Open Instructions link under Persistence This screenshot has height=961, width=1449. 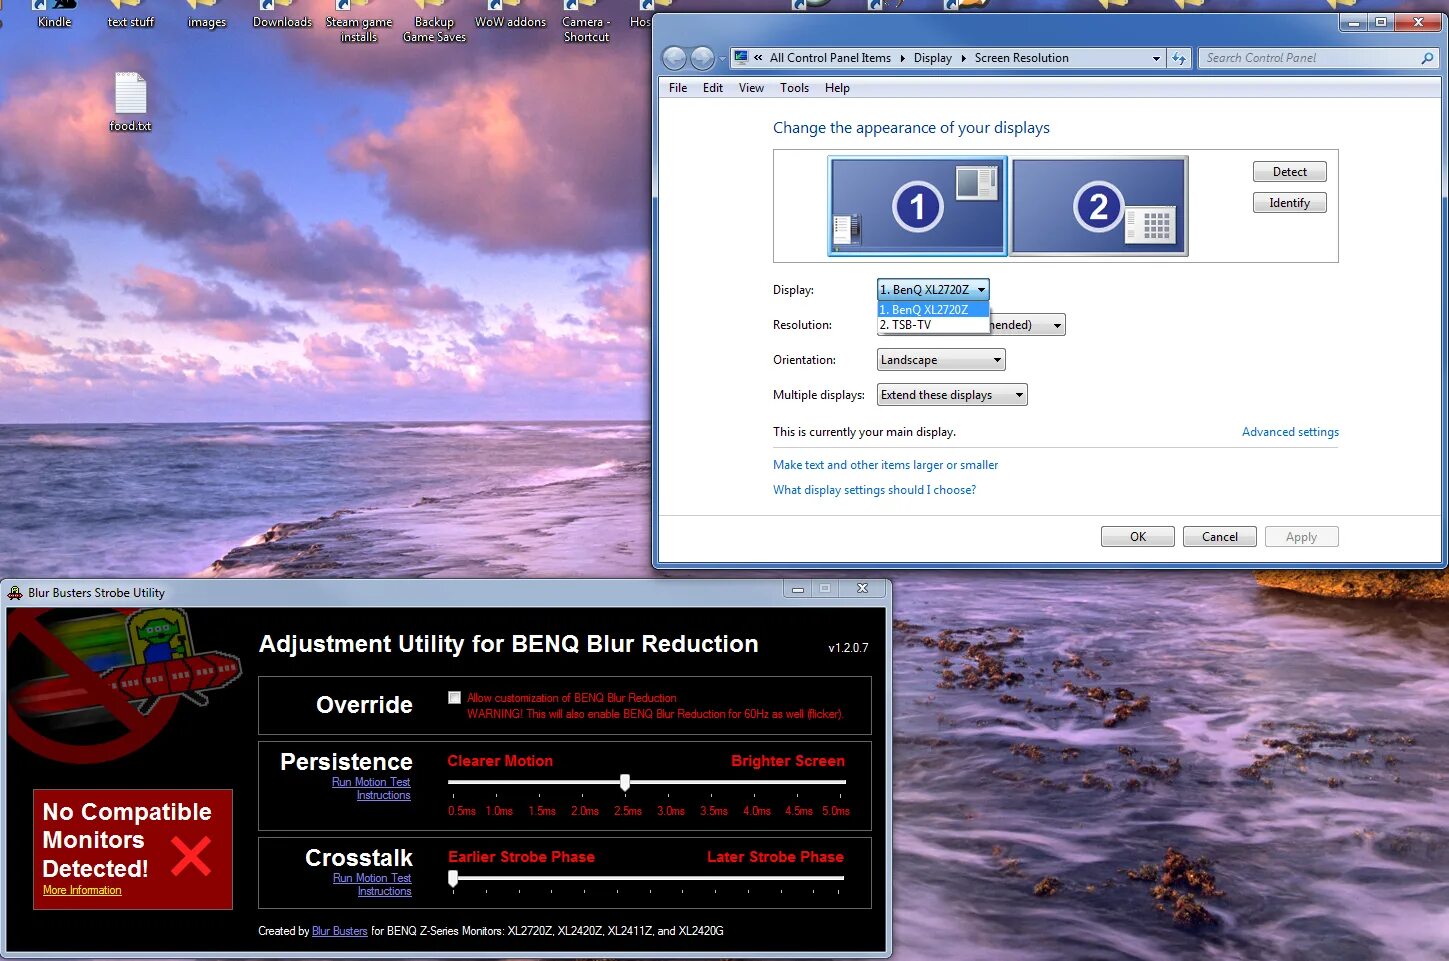tap(384, 795)
